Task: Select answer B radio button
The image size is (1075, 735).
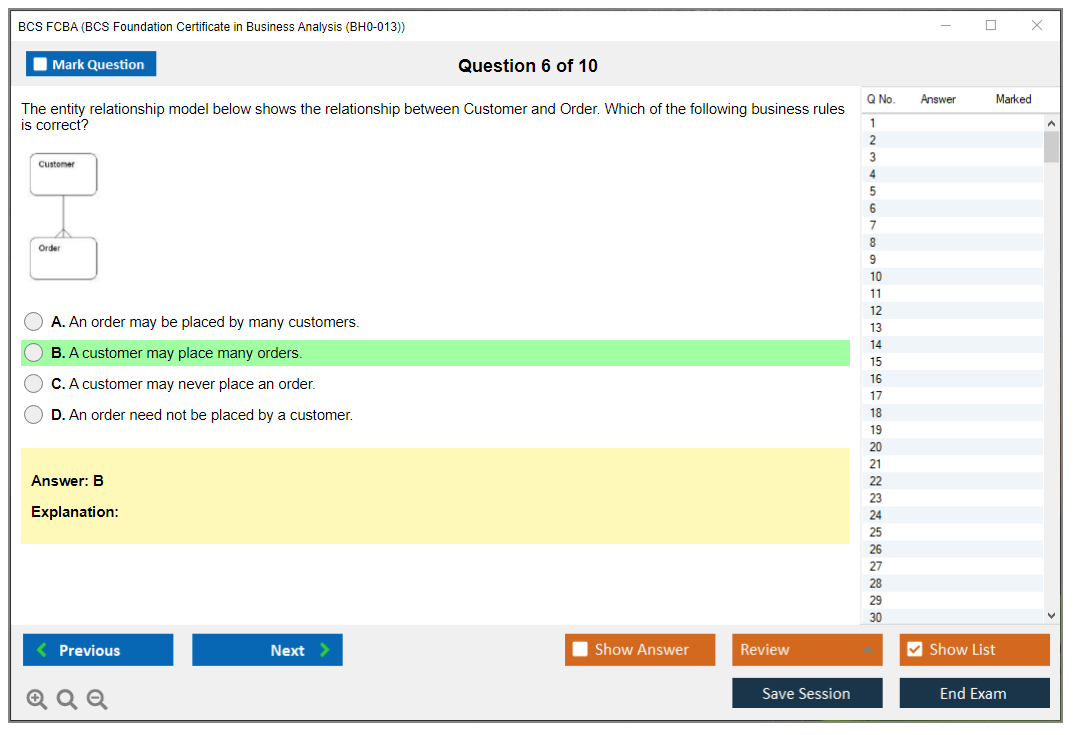Action: coord(34,353)
